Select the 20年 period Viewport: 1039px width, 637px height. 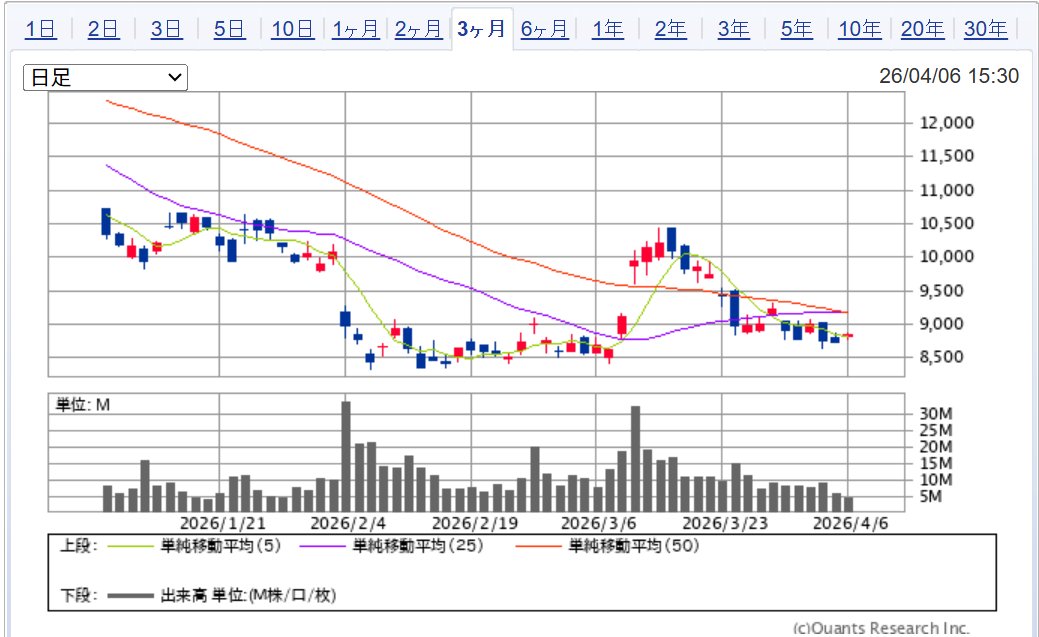coord(922,29)
